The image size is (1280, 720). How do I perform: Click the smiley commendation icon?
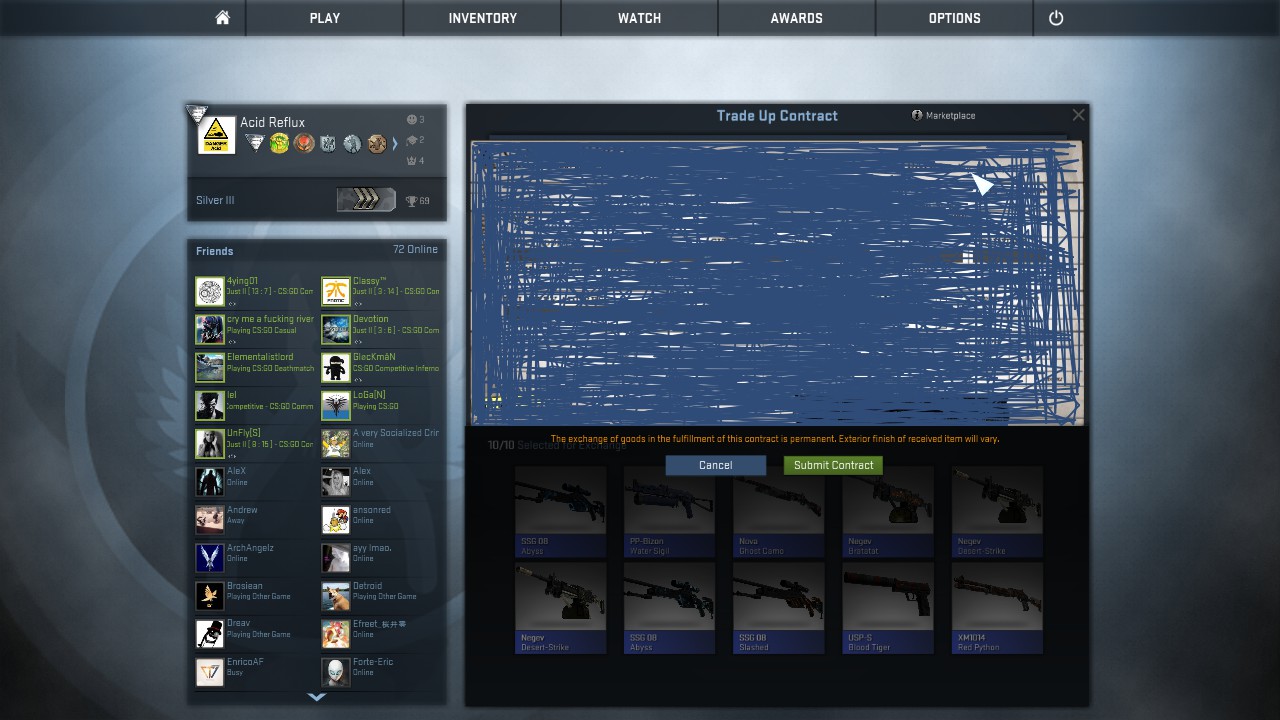(411, 120)
